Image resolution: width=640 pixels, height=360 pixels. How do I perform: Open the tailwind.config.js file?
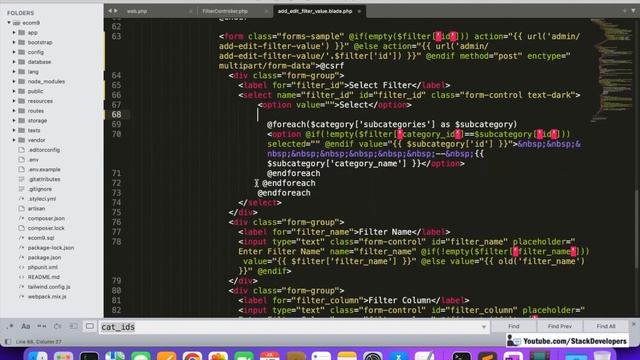(x=49, y=287)
